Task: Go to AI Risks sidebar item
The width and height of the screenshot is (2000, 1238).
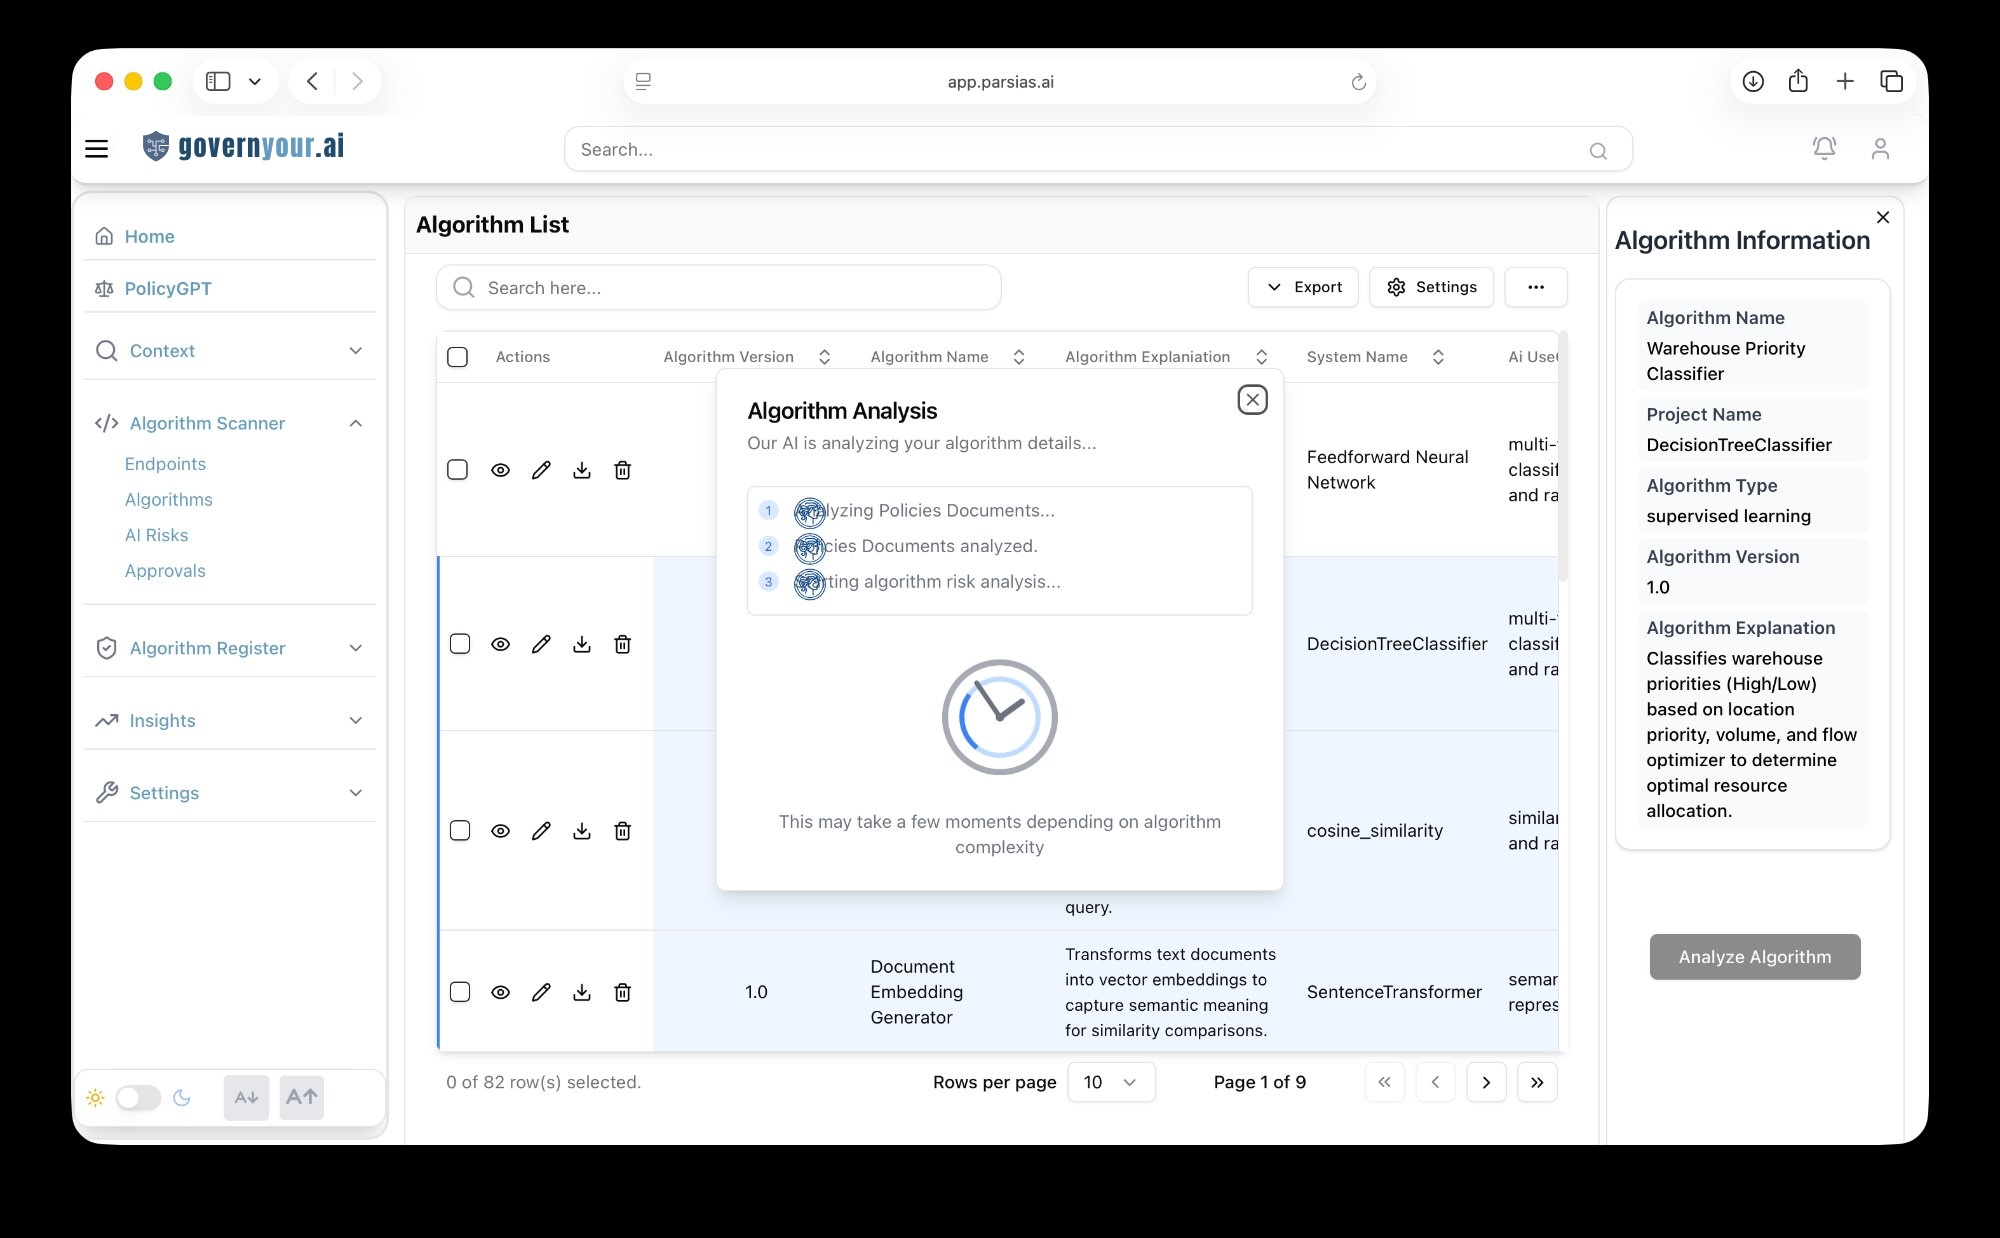Action: tap(156, 535)
